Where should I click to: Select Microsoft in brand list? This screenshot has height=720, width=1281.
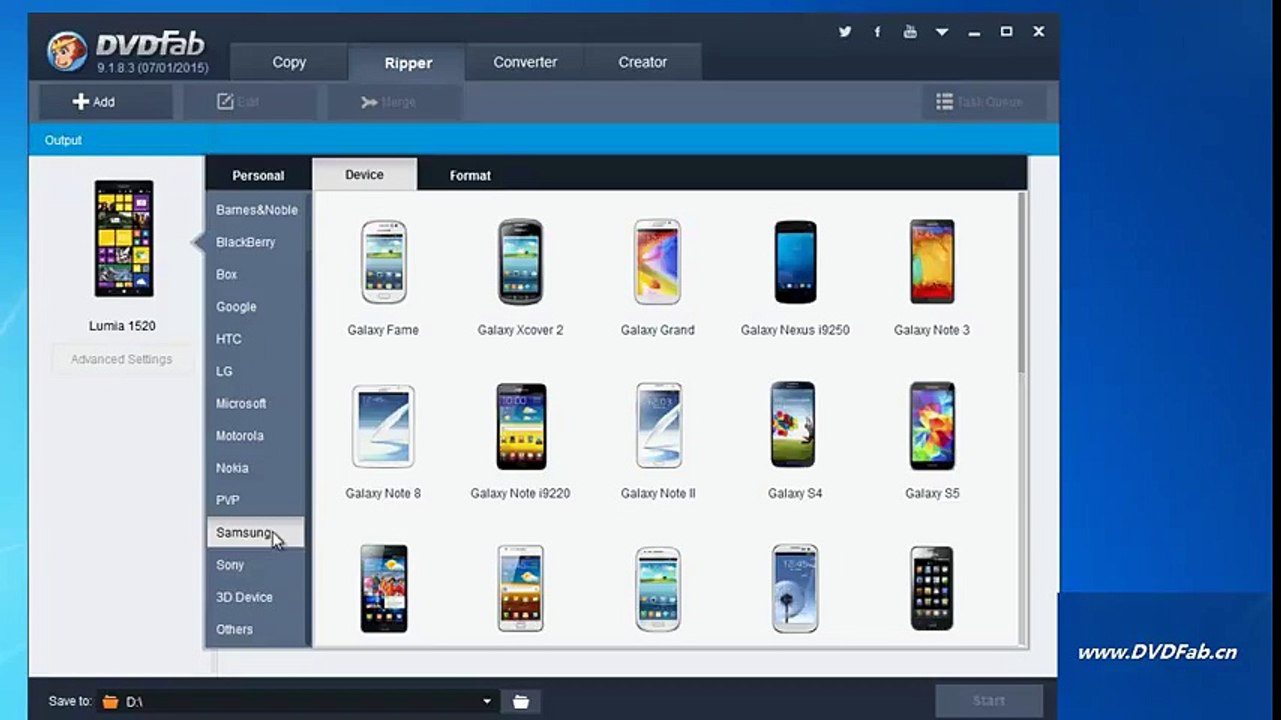point(257,404)
